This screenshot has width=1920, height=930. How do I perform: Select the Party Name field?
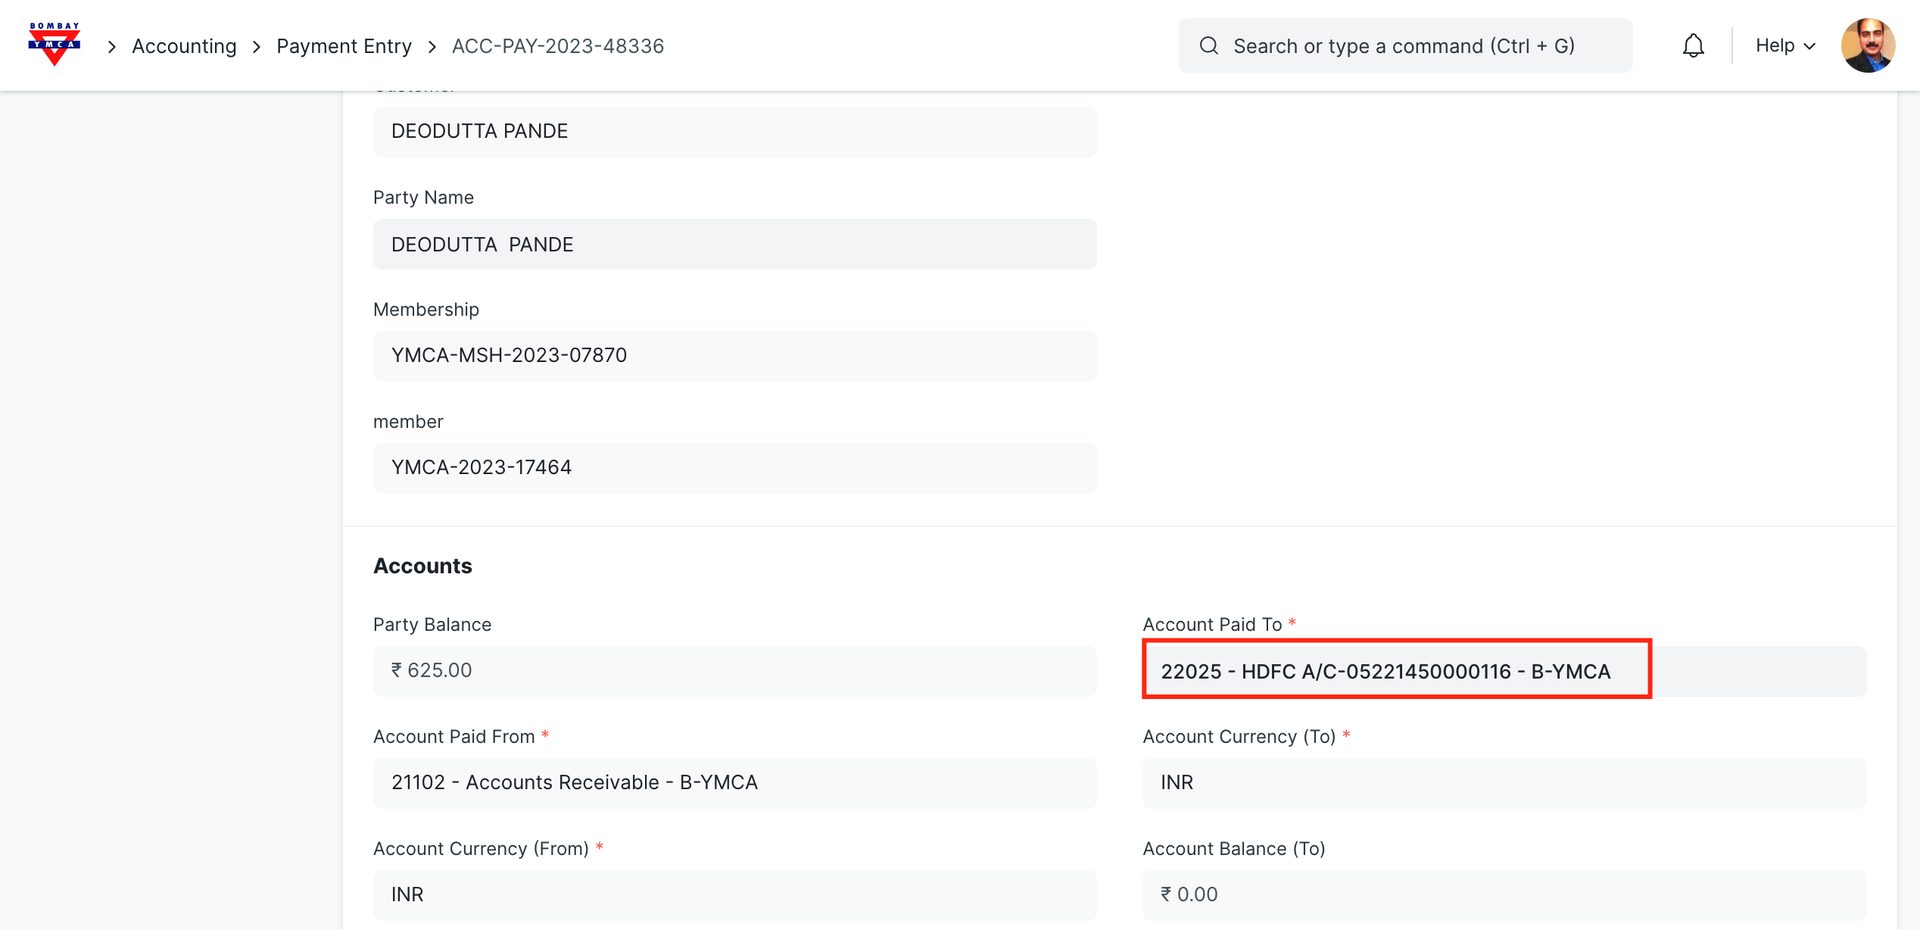(734, 245)
